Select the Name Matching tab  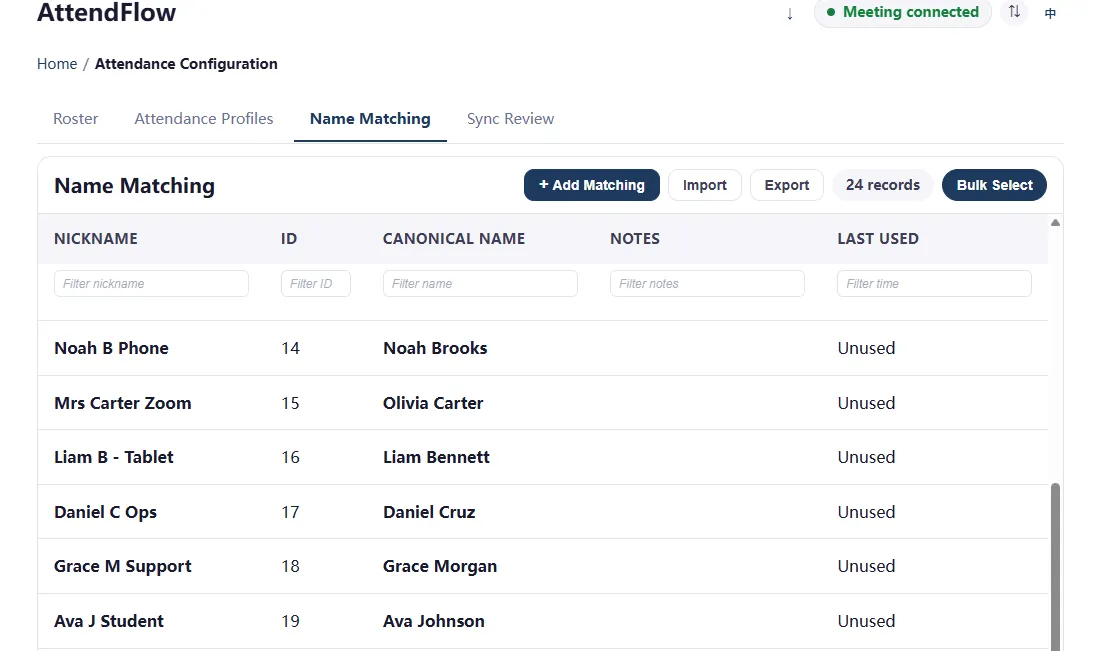370,119
